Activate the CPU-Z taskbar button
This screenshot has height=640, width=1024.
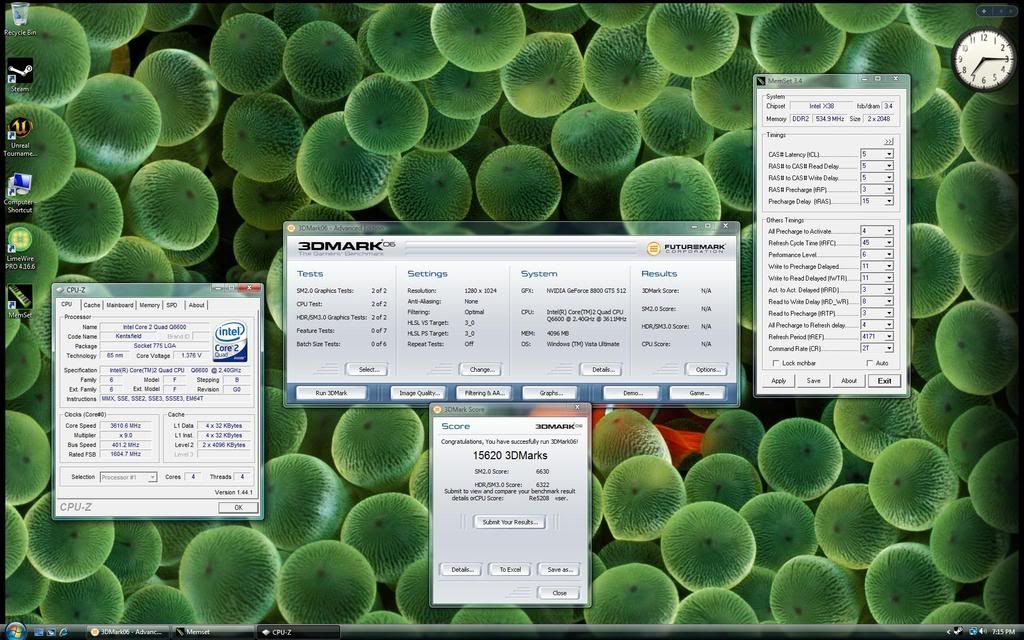[x=298, y=632]
